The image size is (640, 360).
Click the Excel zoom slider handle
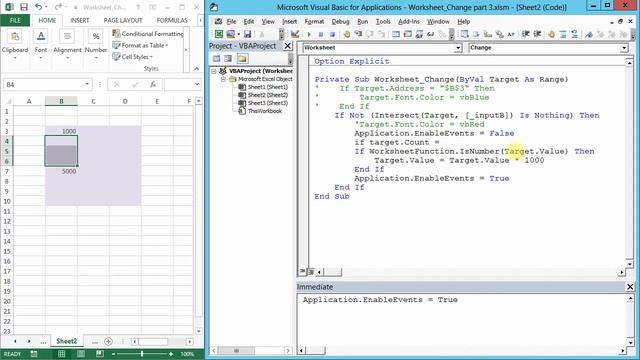pos(142,354)
